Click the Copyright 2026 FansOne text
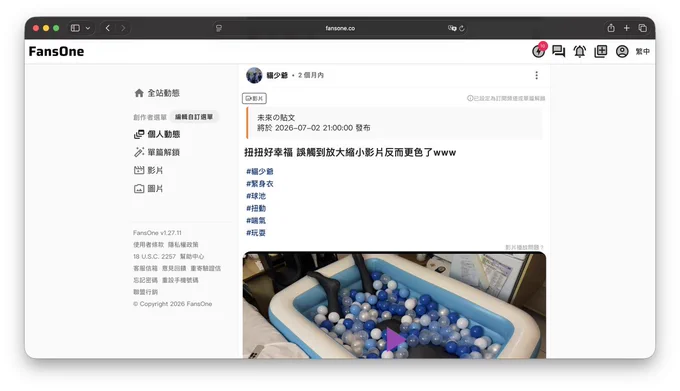680x391 pixels. (x=173, y=304)
